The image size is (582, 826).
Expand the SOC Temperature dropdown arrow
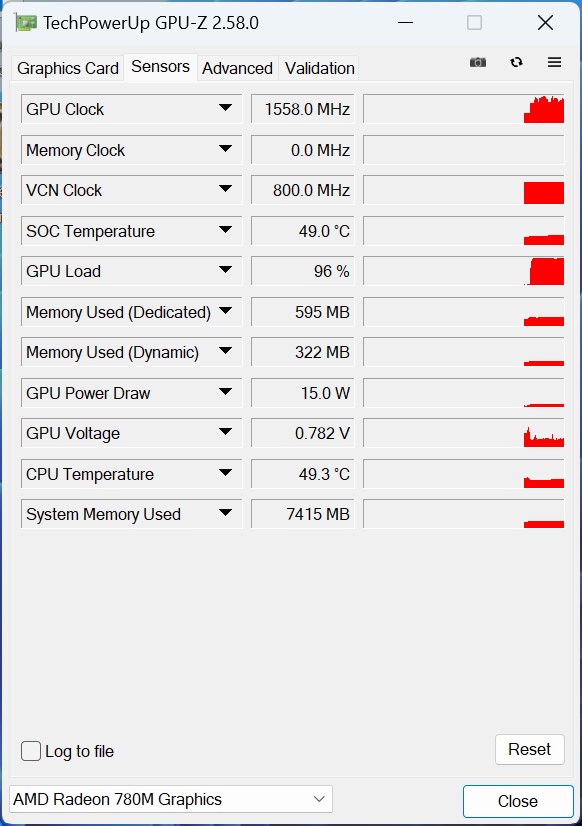225,230
